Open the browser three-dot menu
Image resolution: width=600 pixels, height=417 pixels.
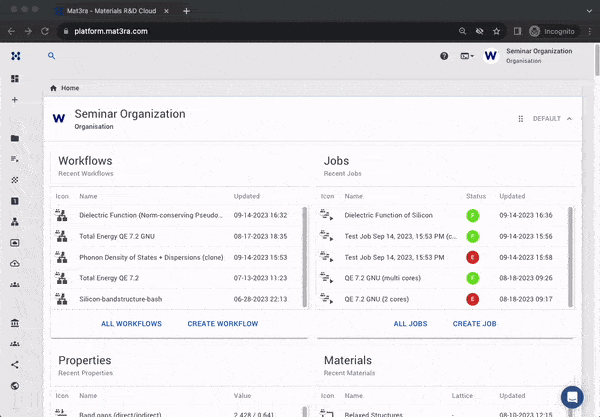[x=590, y=31]
